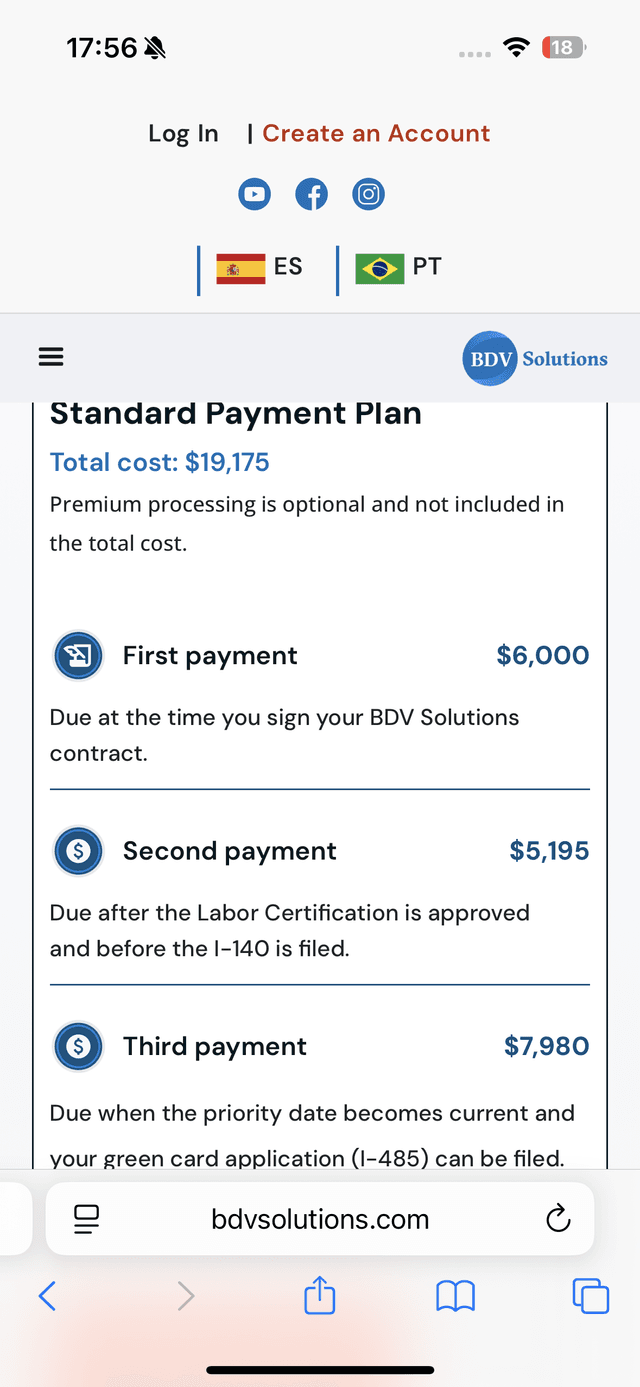Switch language to Spanish ES

(x=259, y=267)
